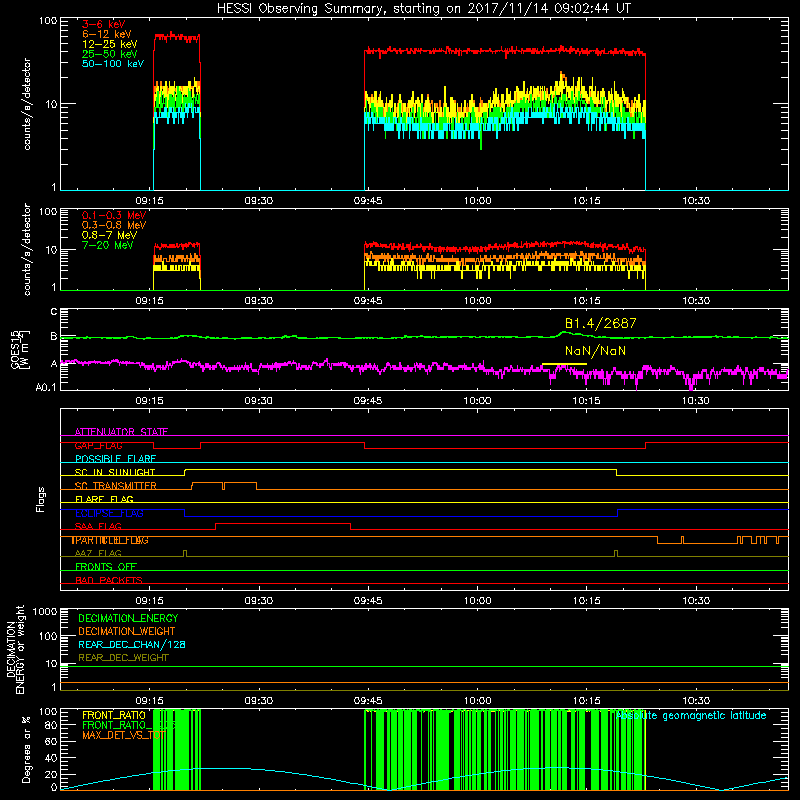The width and height of the screenshot is (800, 800).
Task: Click the 10:15 tick under the GOES panel
Action: click(587, 401)
